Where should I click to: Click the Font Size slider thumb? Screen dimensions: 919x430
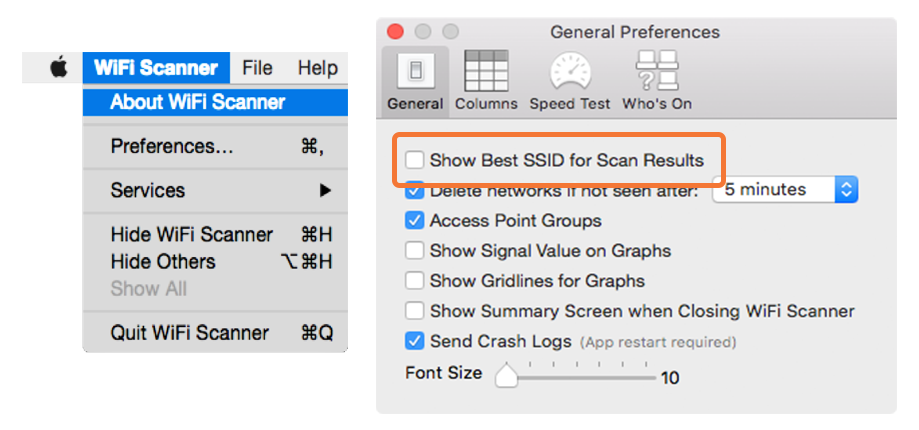(506, 376)
